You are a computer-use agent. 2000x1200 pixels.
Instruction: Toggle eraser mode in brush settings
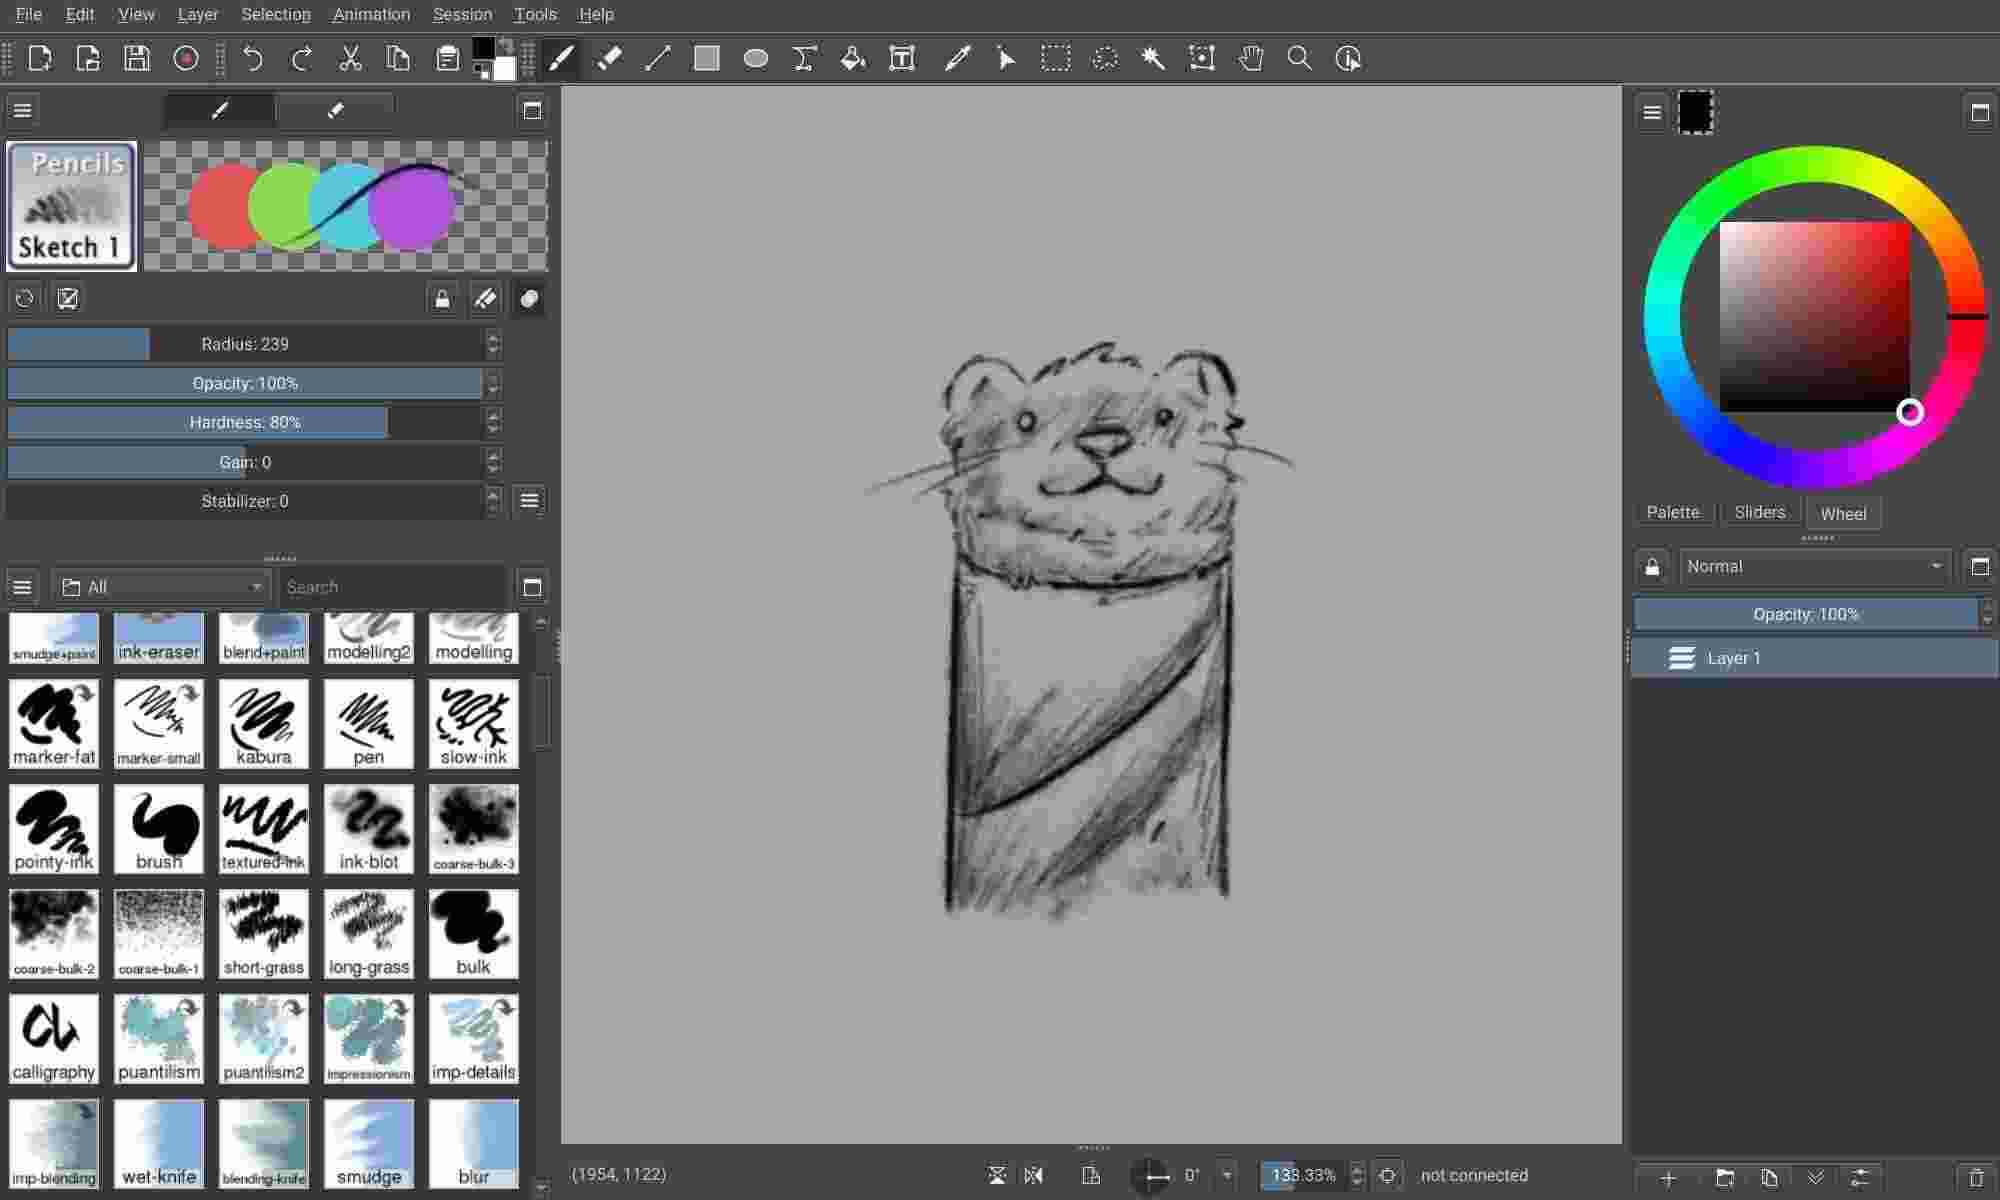click(485, 299)
